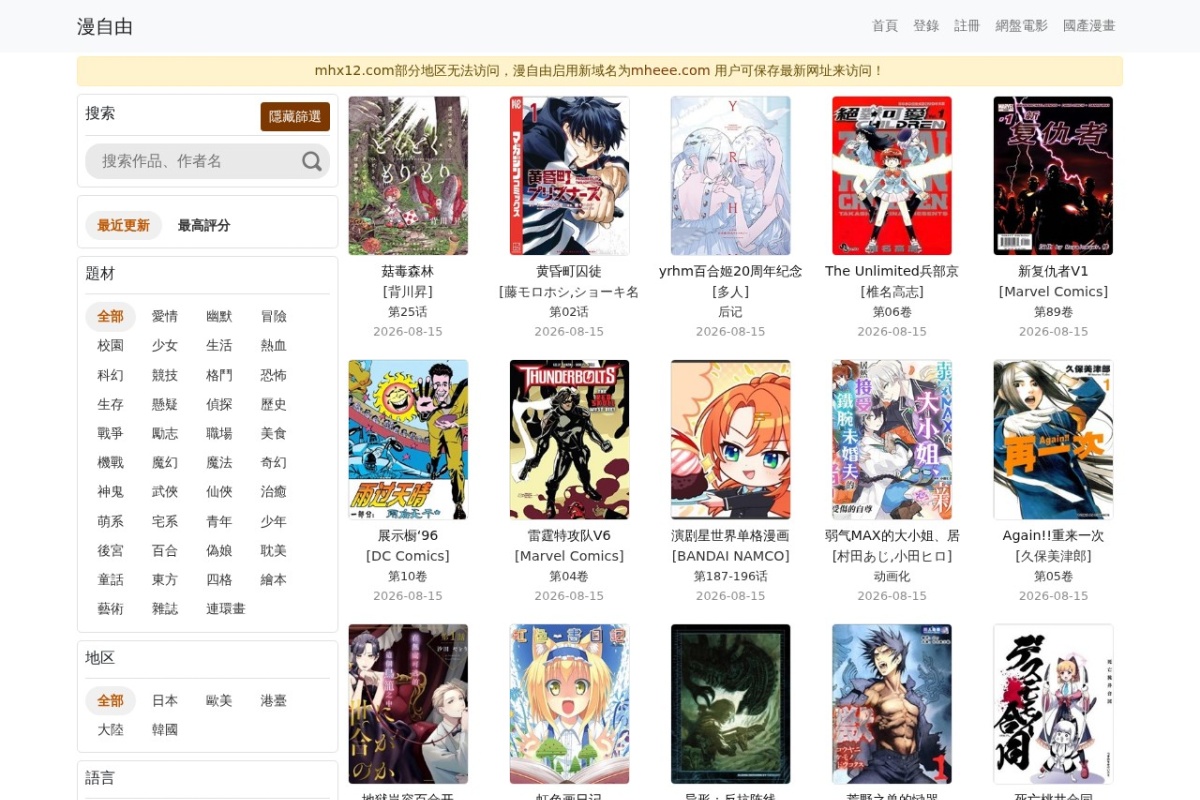The height and width of the screenshot is (800, 1200).
Task: Select the 熱血 genre filter
Action: tap(274, 345)
